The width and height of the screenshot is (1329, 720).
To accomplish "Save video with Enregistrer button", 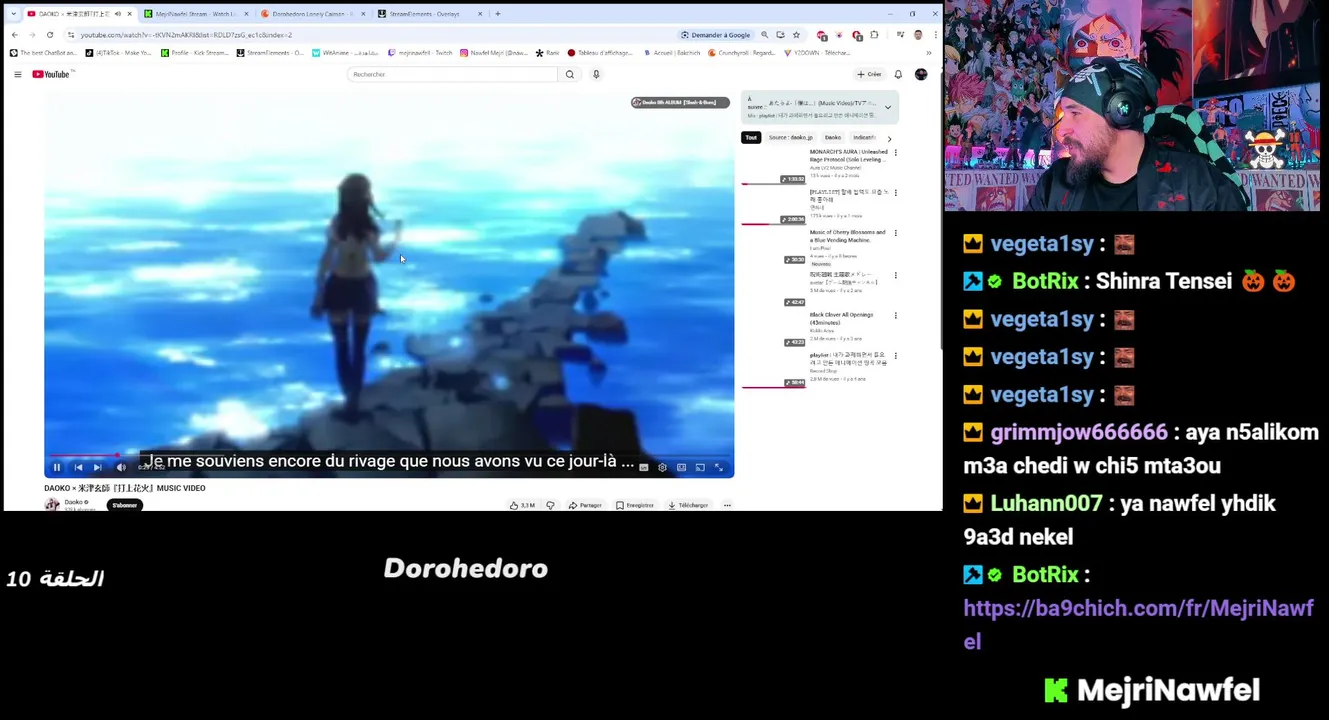I will point(635,505).
